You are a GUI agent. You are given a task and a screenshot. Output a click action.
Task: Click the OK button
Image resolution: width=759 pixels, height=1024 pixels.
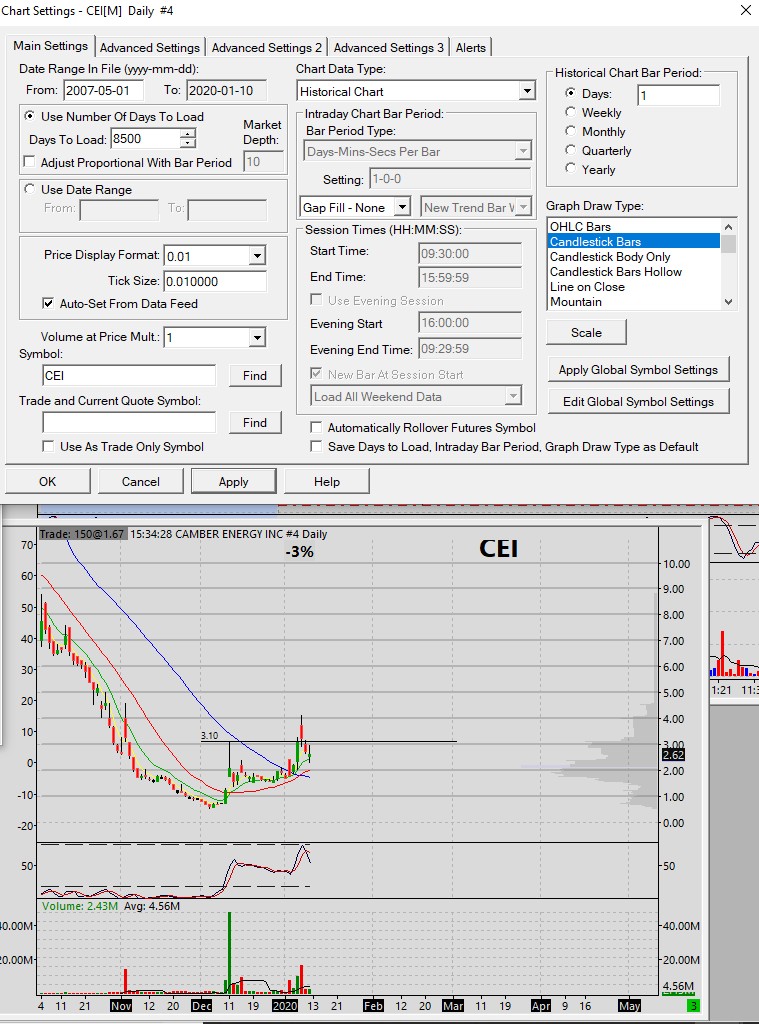click(x=48, y=481)
